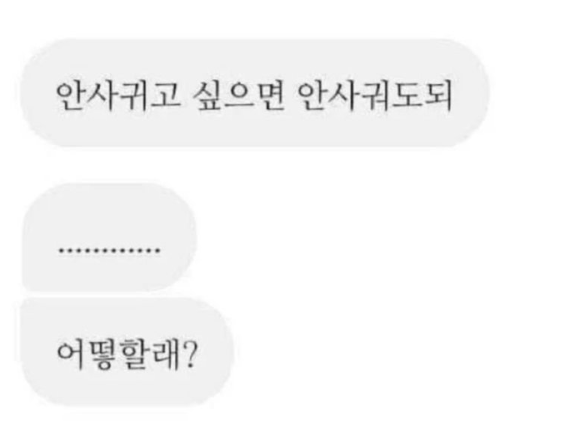588x431 pixels.
Task: Click the rounded right end of the first bubble
Action: coord(478,93)
